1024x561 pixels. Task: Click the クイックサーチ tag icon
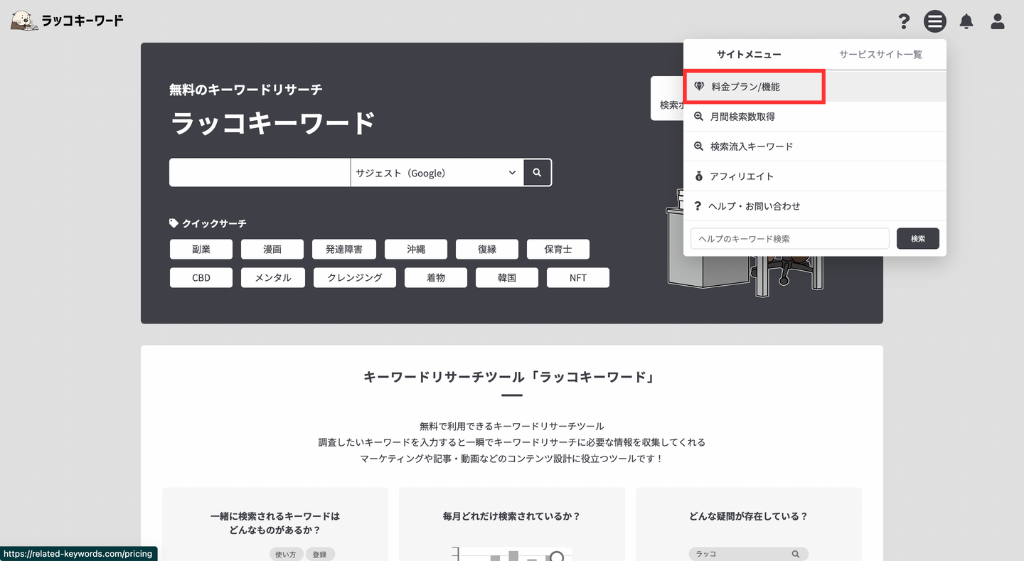(x=174, y=223)
